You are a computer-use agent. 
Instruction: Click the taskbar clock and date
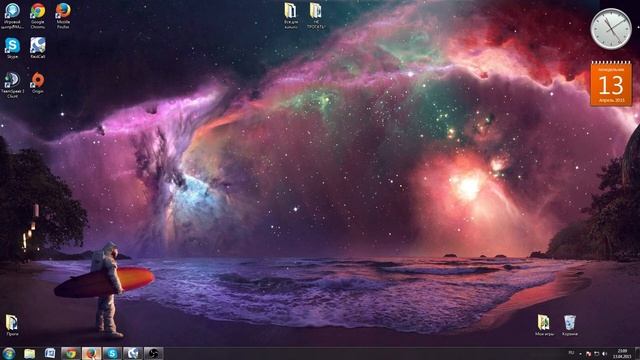(x=622, y=353)
